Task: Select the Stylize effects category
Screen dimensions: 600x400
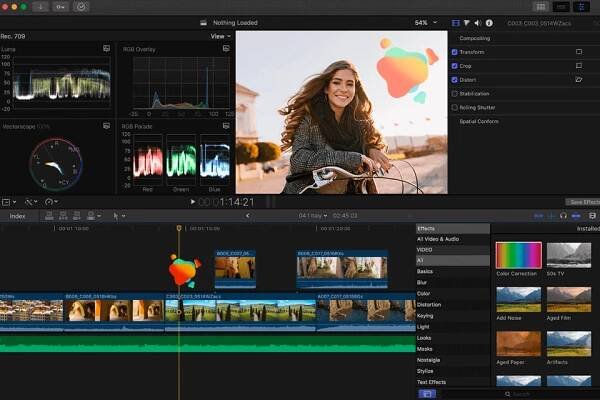Action: tap(453, 371)
